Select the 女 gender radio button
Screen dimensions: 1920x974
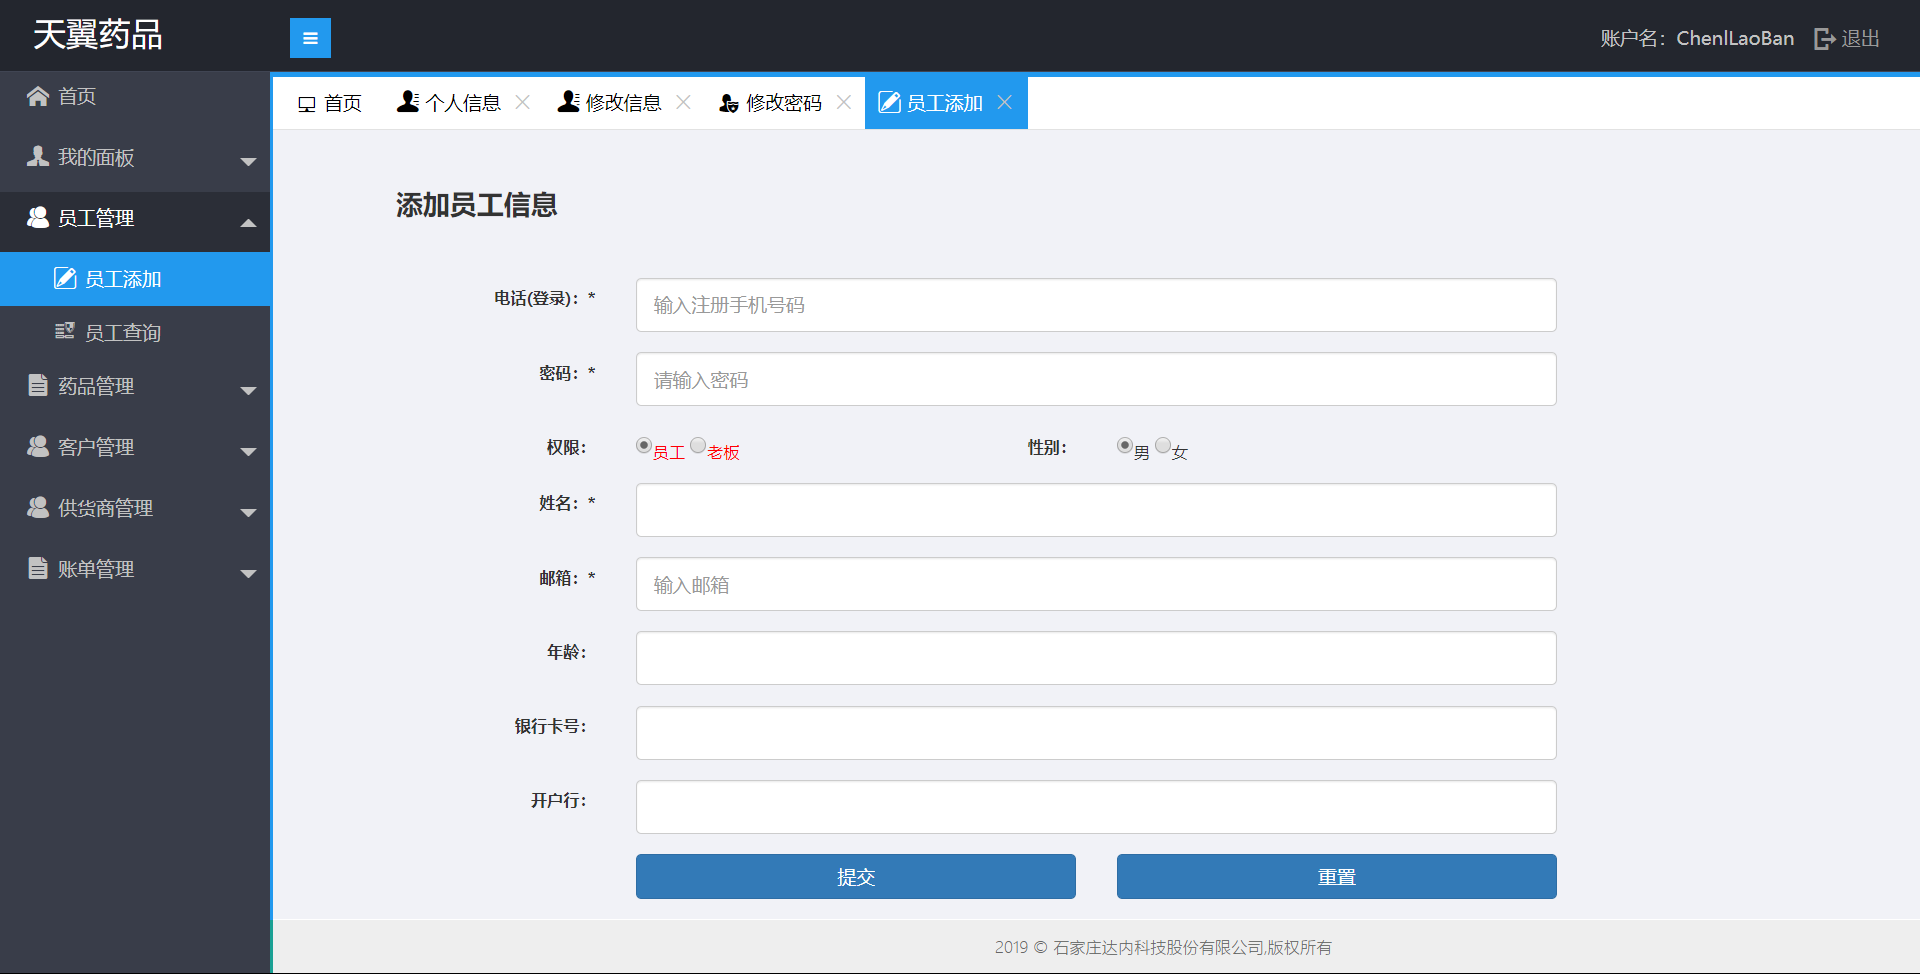(x=1162, y=446)
